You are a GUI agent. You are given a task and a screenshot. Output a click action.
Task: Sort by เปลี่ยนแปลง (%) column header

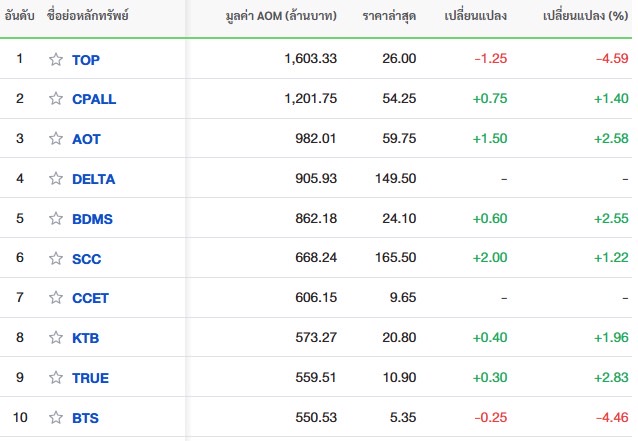pos(586,16)
